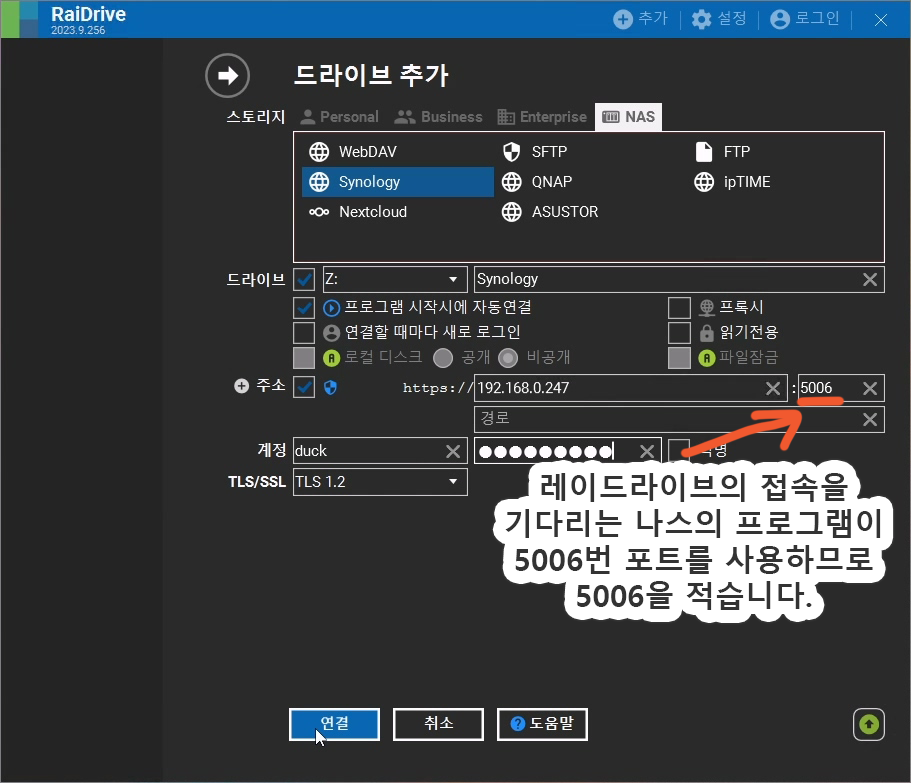Click the 연결 connect button
Screen dimensions: 911x783
335,724
